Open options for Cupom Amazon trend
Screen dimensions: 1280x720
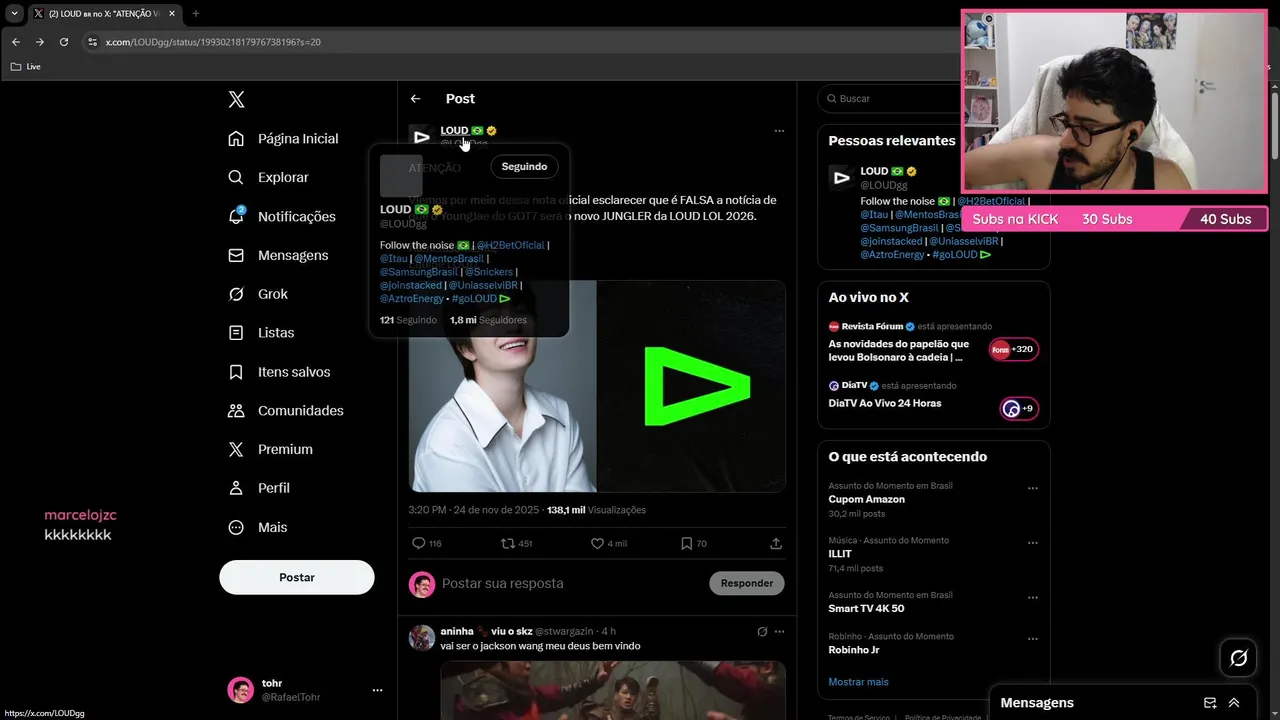1033,489
